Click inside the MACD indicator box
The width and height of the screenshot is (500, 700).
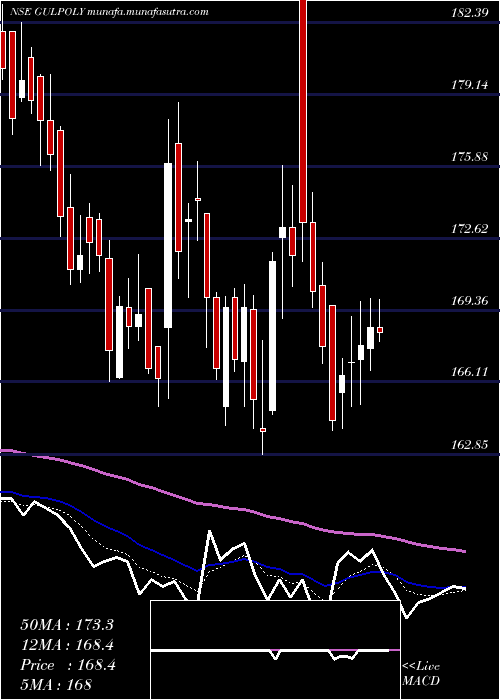[x=275, y=650]
